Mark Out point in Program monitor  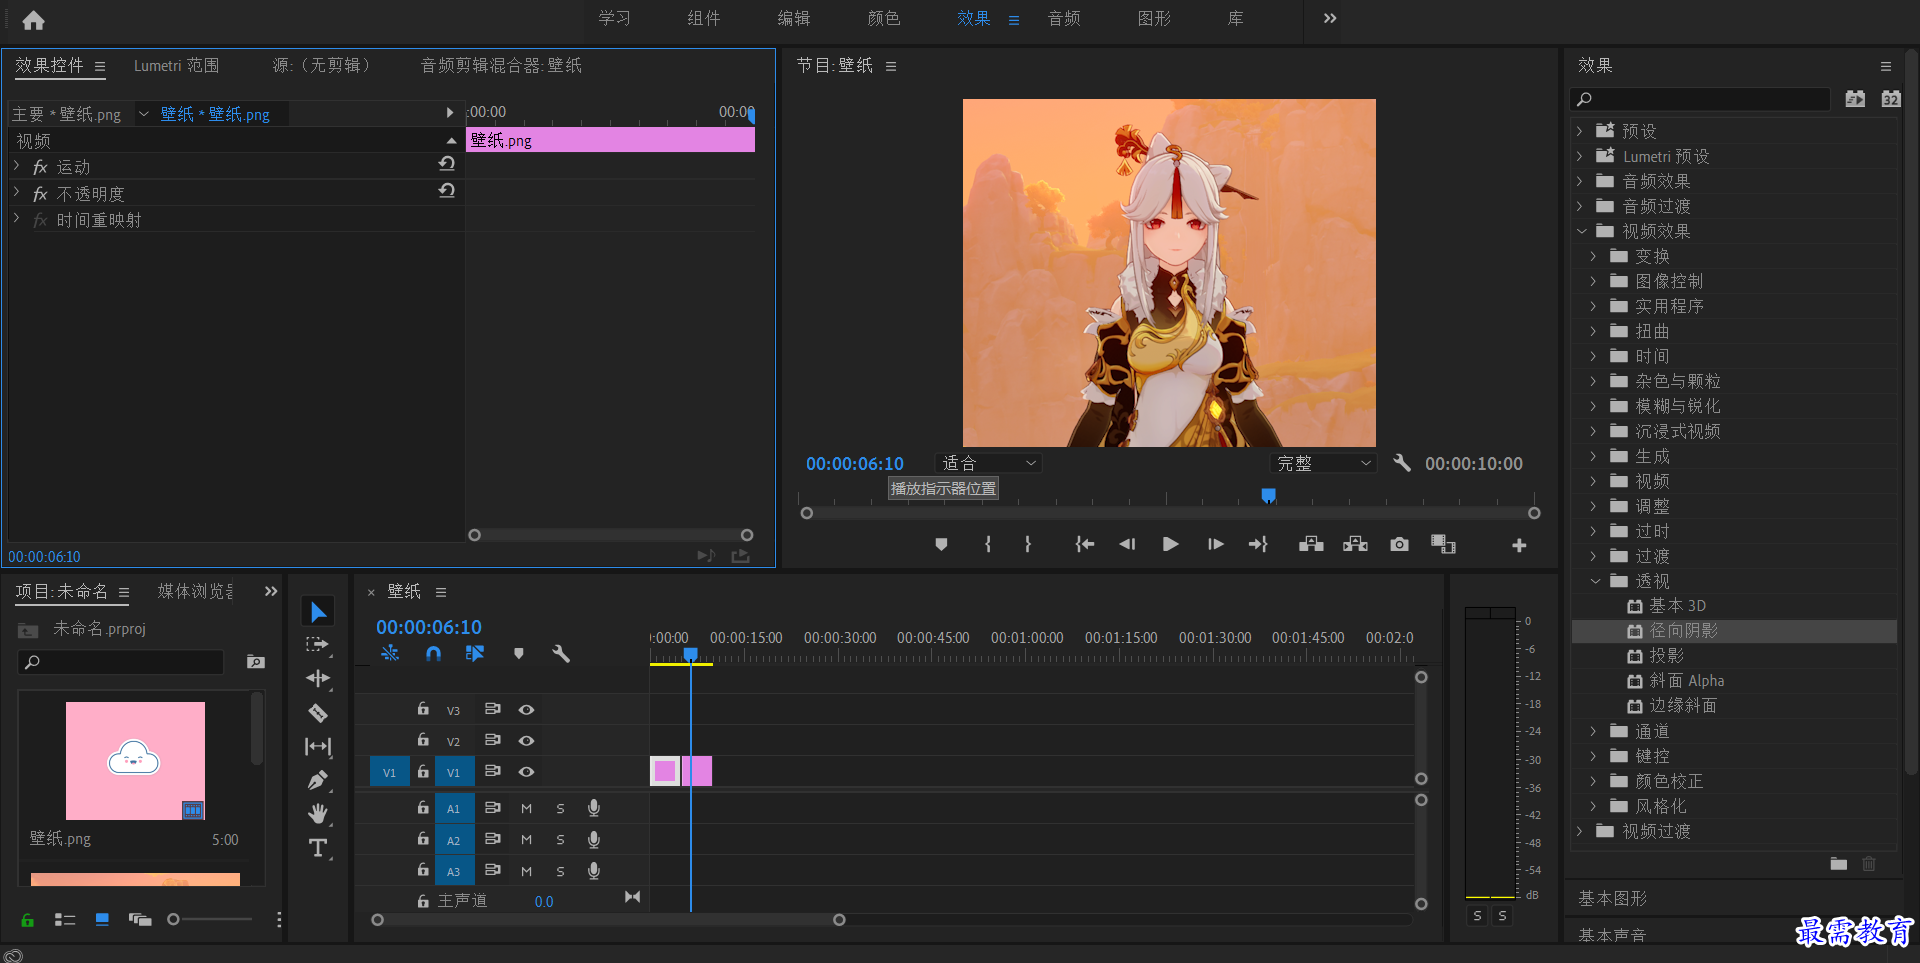1027,544
